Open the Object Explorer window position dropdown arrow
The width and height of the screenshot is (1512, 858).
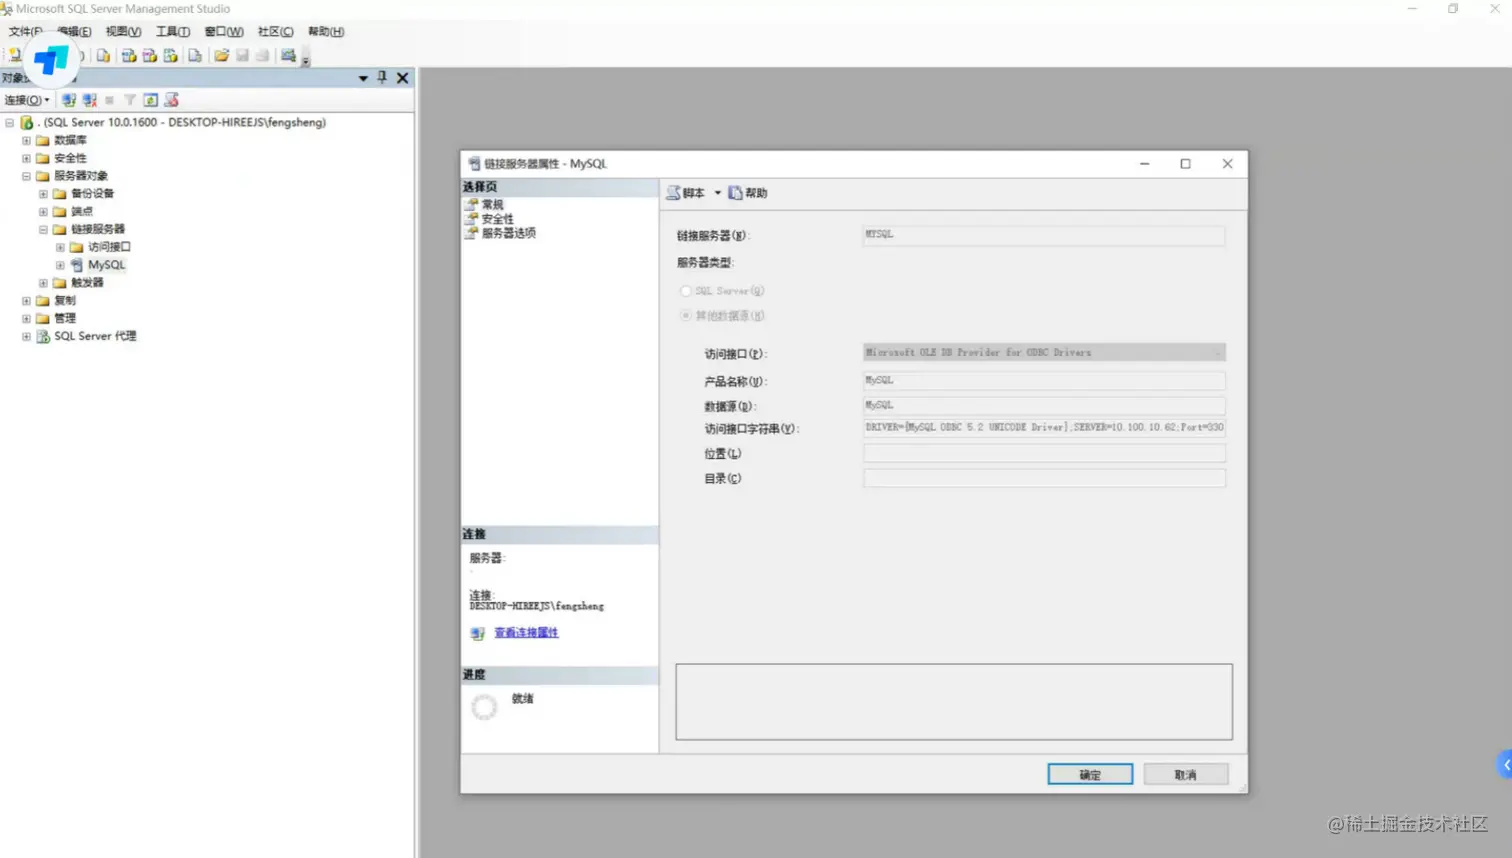[x=363, y=78]
